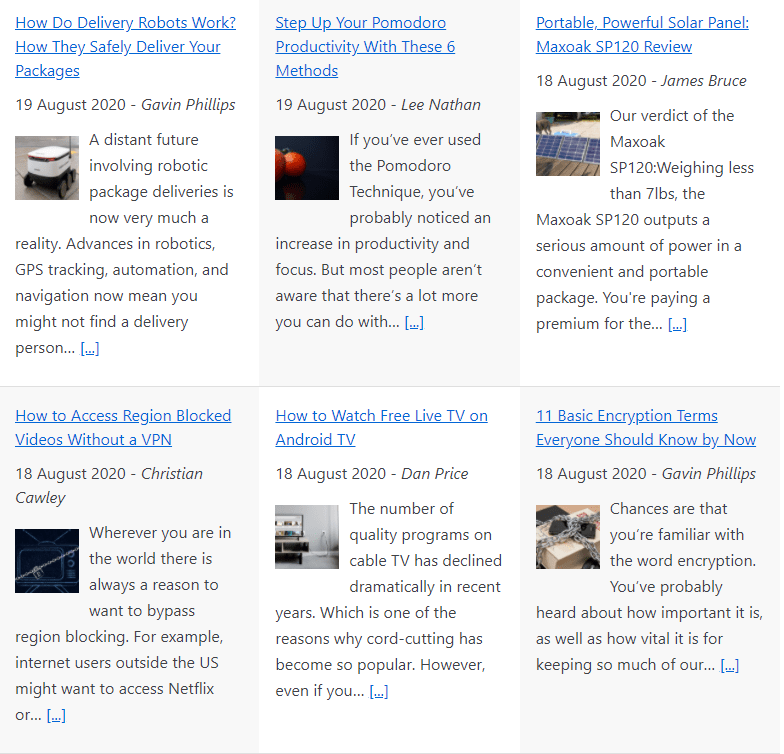Expand the Android TV excerpt via [...]
Screen dimensions: 784x754
pyautogui.click(x=379, y=691)
